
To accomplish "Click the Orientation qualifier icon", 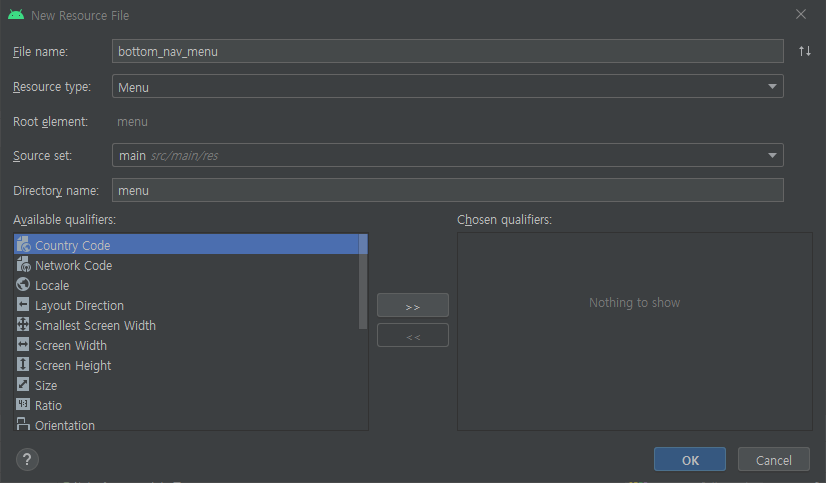I will click(23, 424).
